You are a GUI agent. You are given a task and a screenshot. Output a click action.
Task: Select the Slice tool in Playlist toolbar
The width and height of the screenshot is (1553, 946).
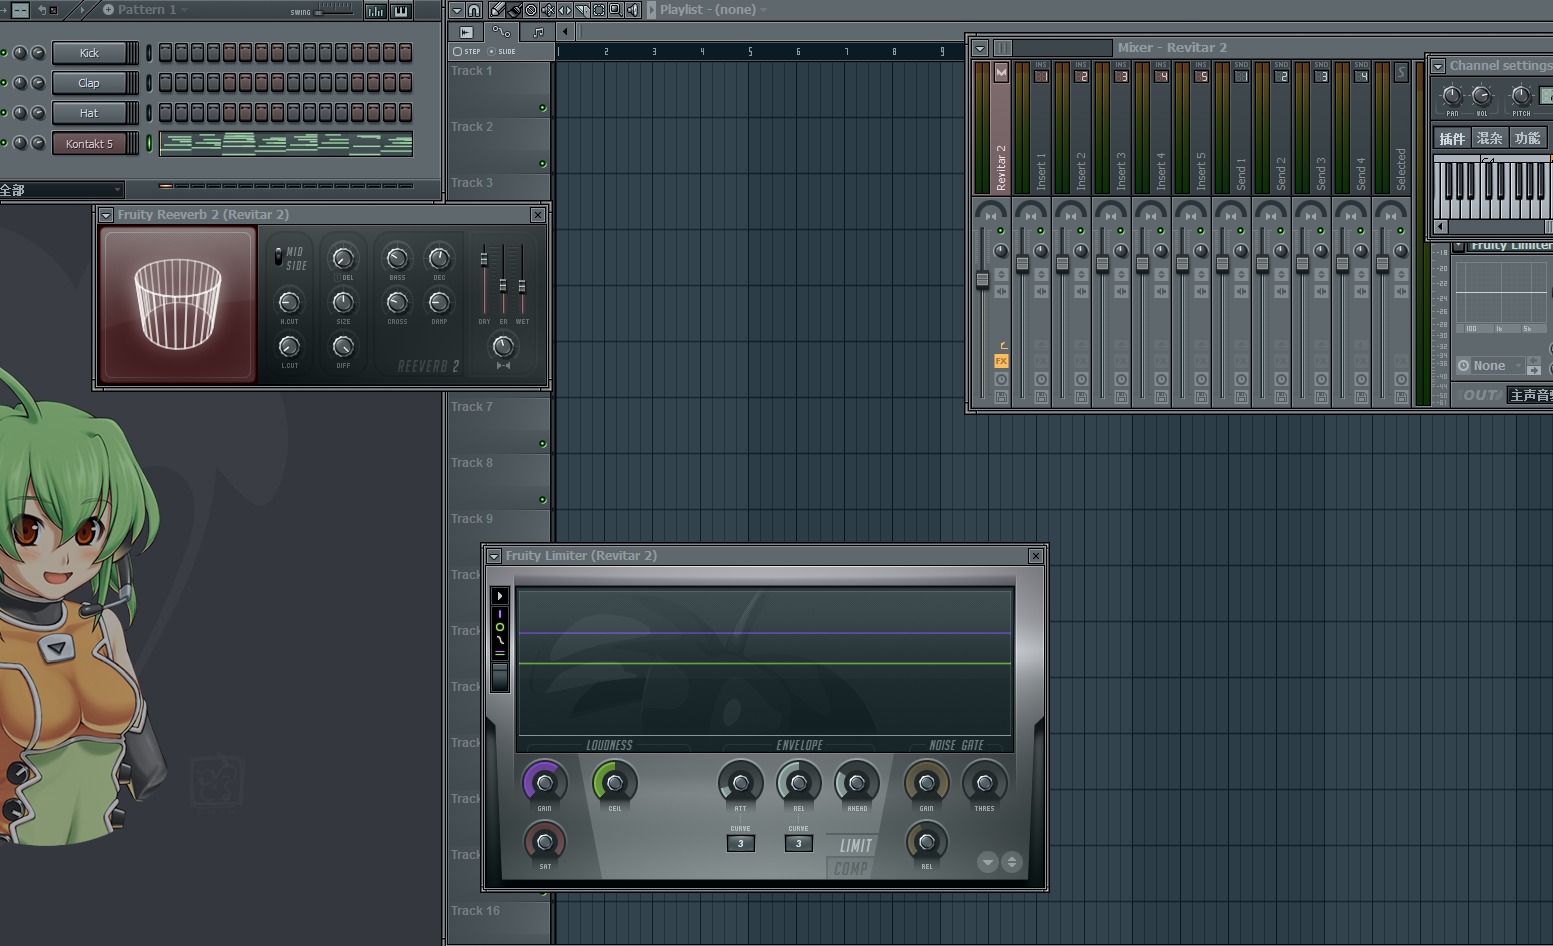[x=582, y=10]
